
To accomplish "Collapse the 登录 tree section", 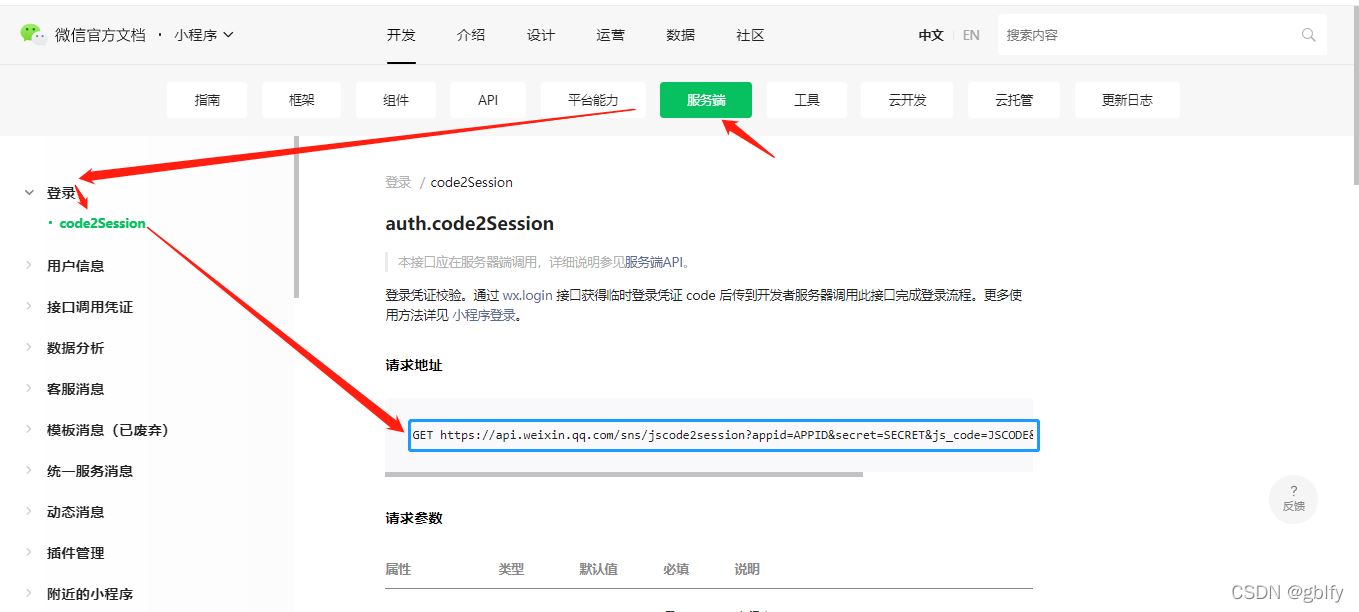I will click(x=30, y=193).
